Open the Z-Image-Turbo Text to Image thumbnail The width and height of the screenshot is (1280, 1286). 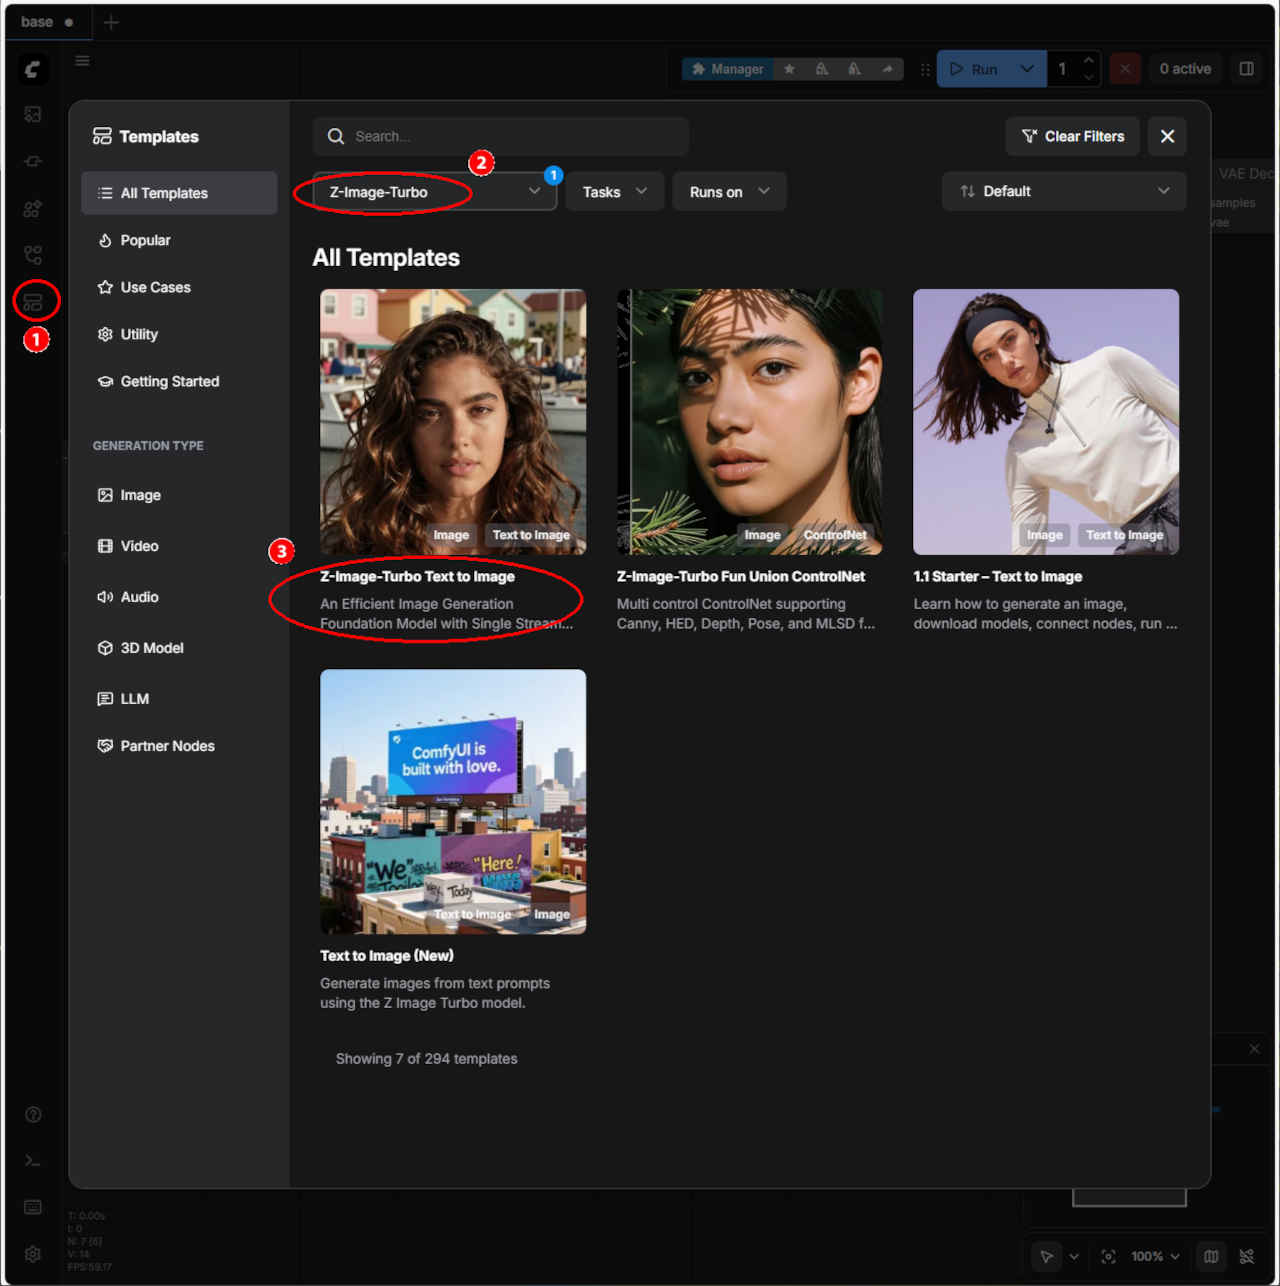pyautogui.click(x=452, y=421)
